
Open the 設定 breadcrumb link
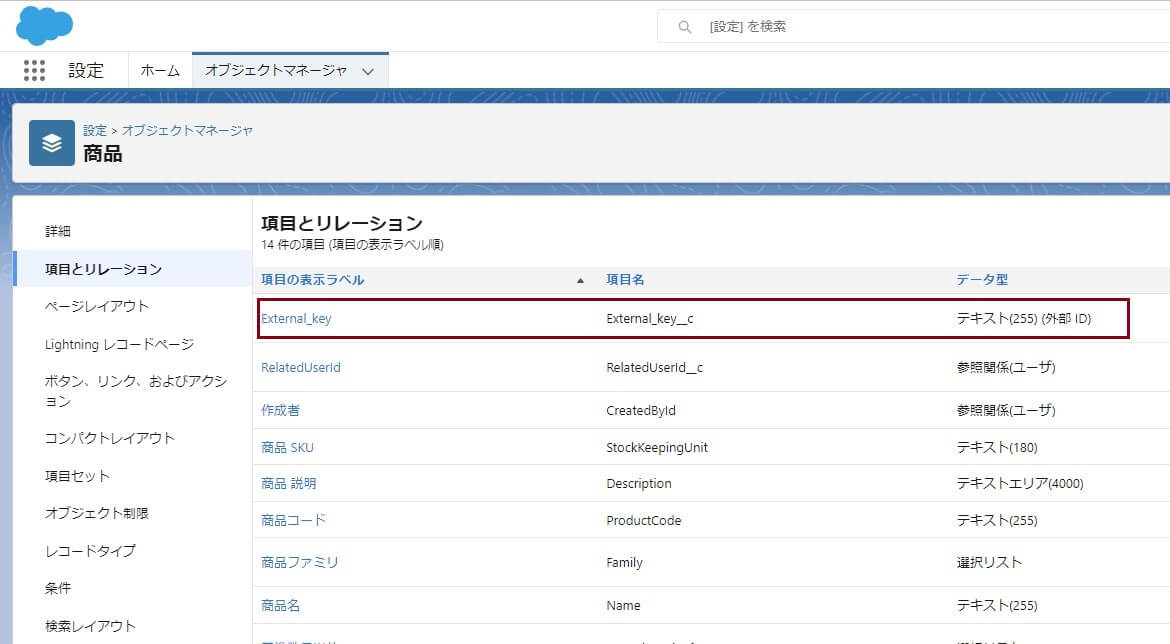(x=93, y=130)
